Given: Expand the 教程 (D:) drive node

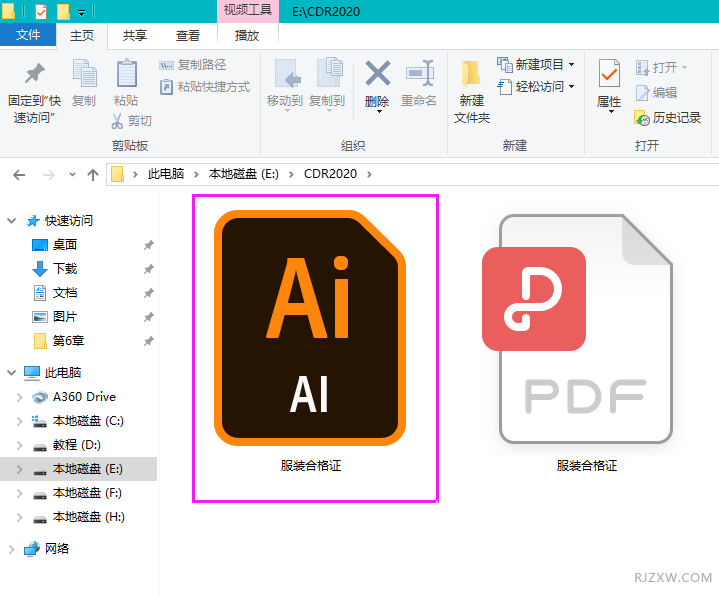Looking at the screenshot, I should click(19, 445).
